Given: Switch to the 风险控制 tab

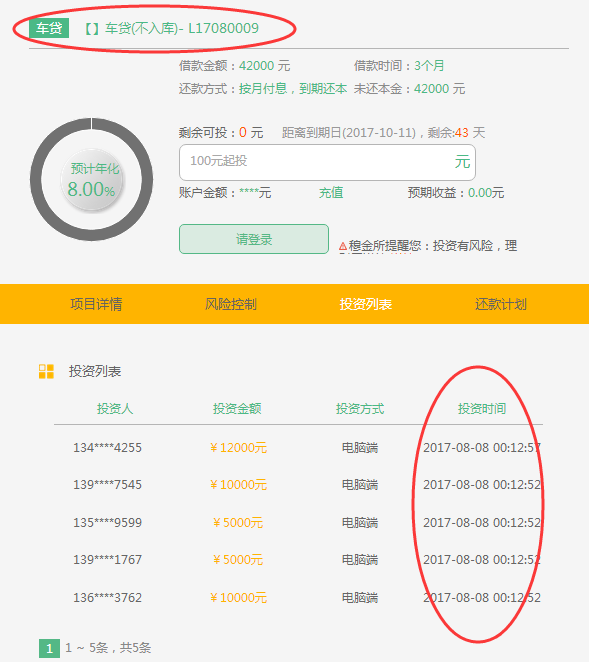Looking at the screenshot, I should click(x=231, y=304).
